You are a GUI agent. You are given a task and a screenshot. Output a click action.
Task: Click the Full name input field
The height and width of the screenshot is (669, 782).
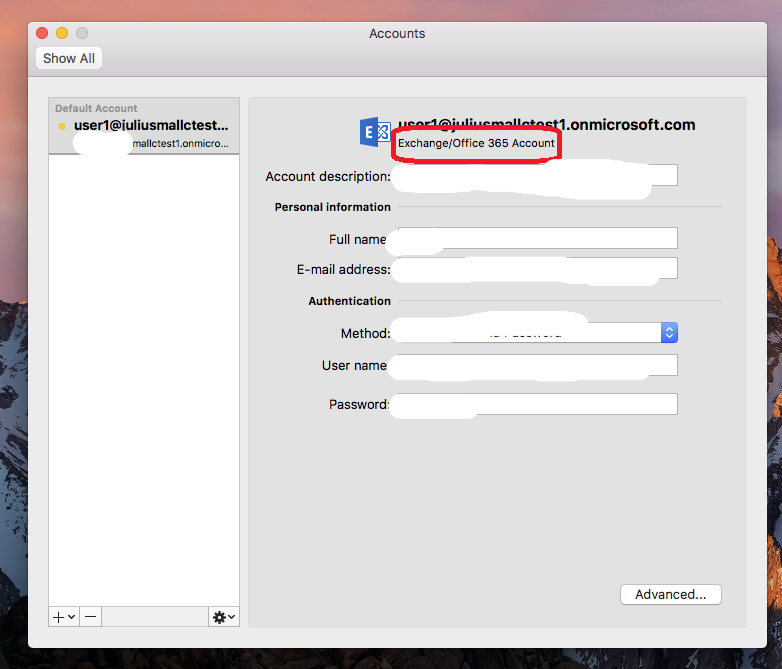coord(538,238)
